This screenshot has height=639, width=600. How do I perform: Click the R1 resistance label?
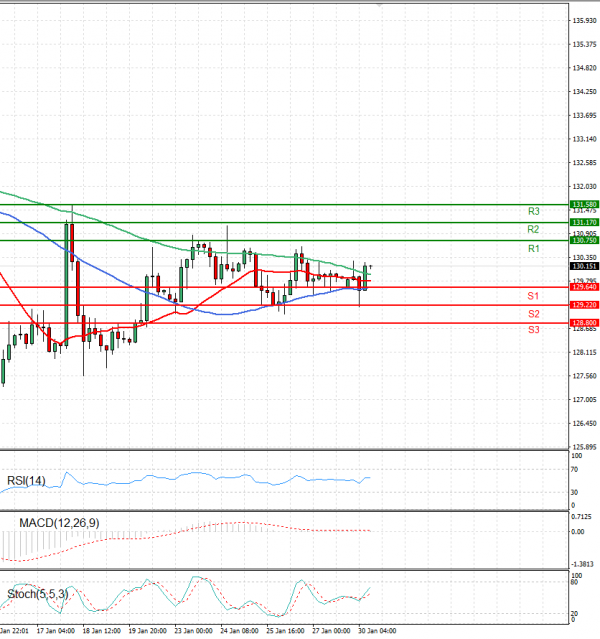pos(534,249)
